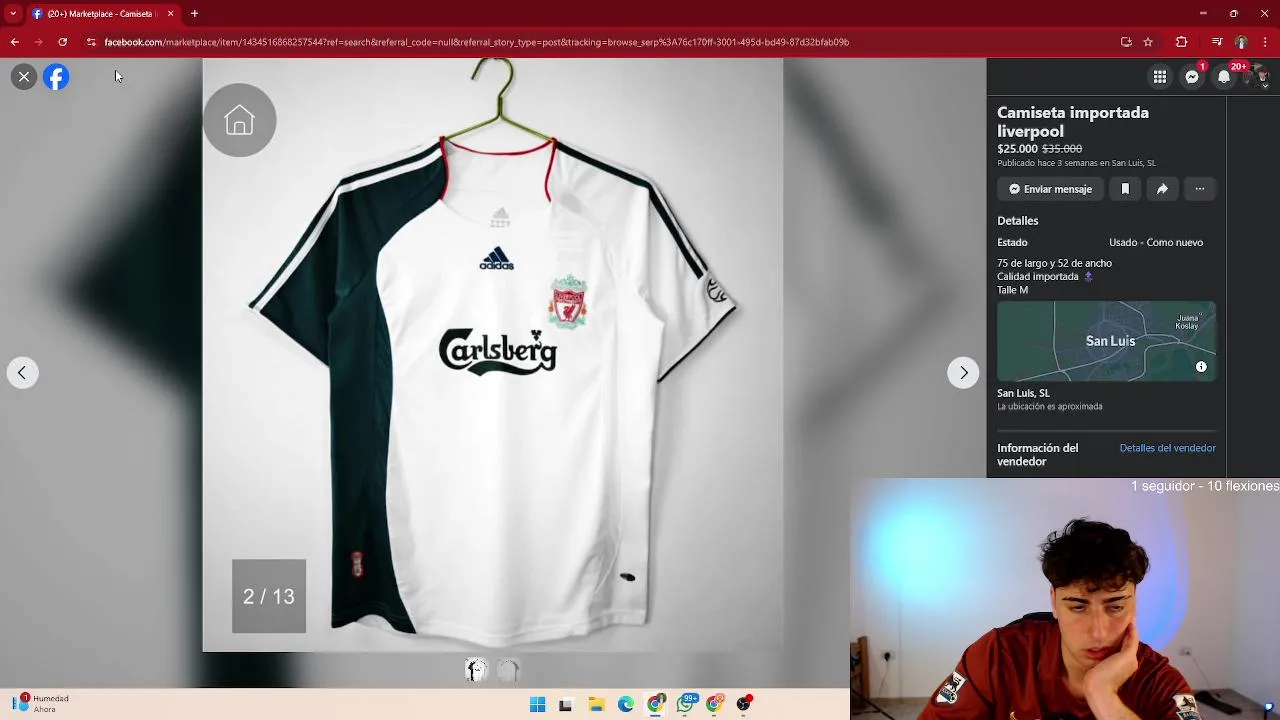This screenshot has width=1280, height=720.
Task: Open the Humedad weather widget
Action: [40, 704]
